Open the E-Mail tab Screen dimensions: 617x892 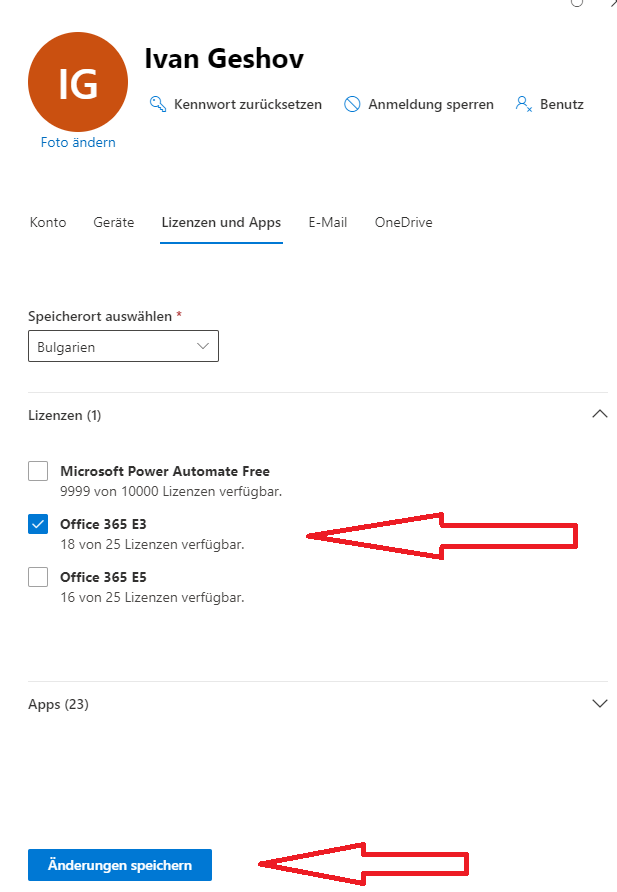click(328, 222)
